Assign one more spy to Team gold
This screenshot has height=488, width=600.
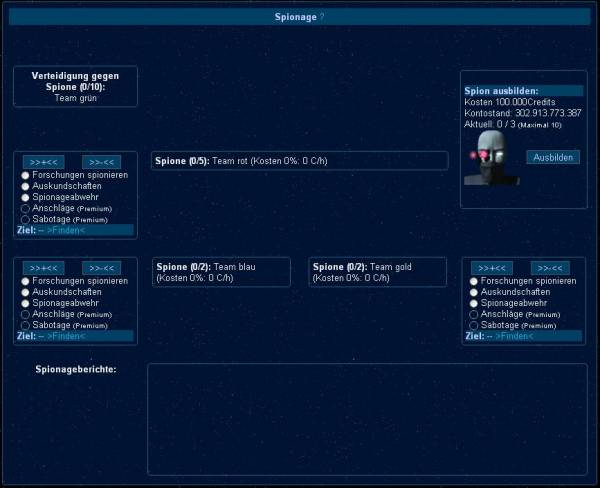click(492, 268)
